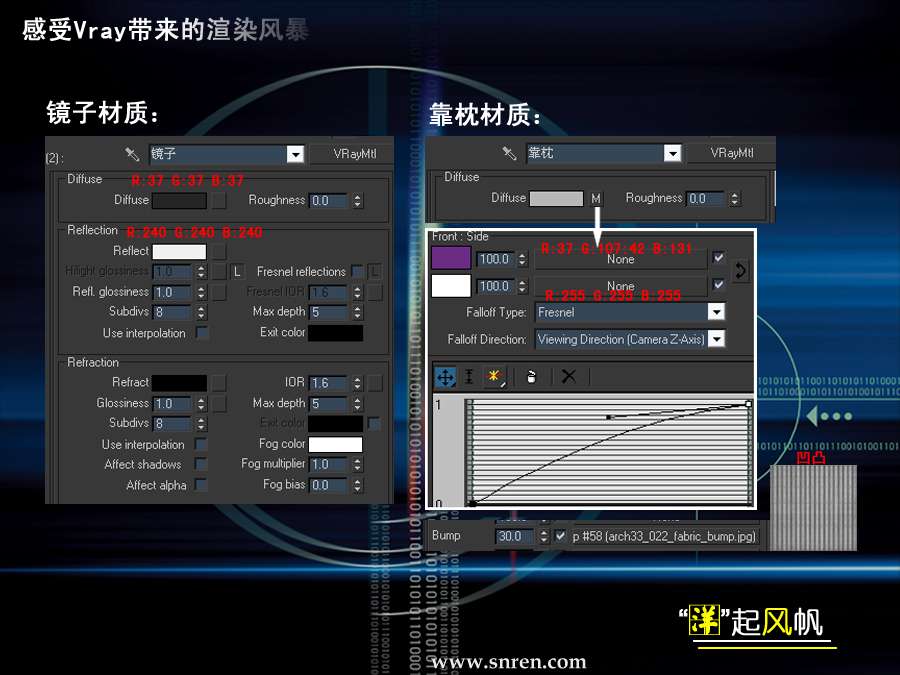Click Delete point X icon
Image resolution: width=900 pixels, height=675 pixels.
tap(569, 377)
